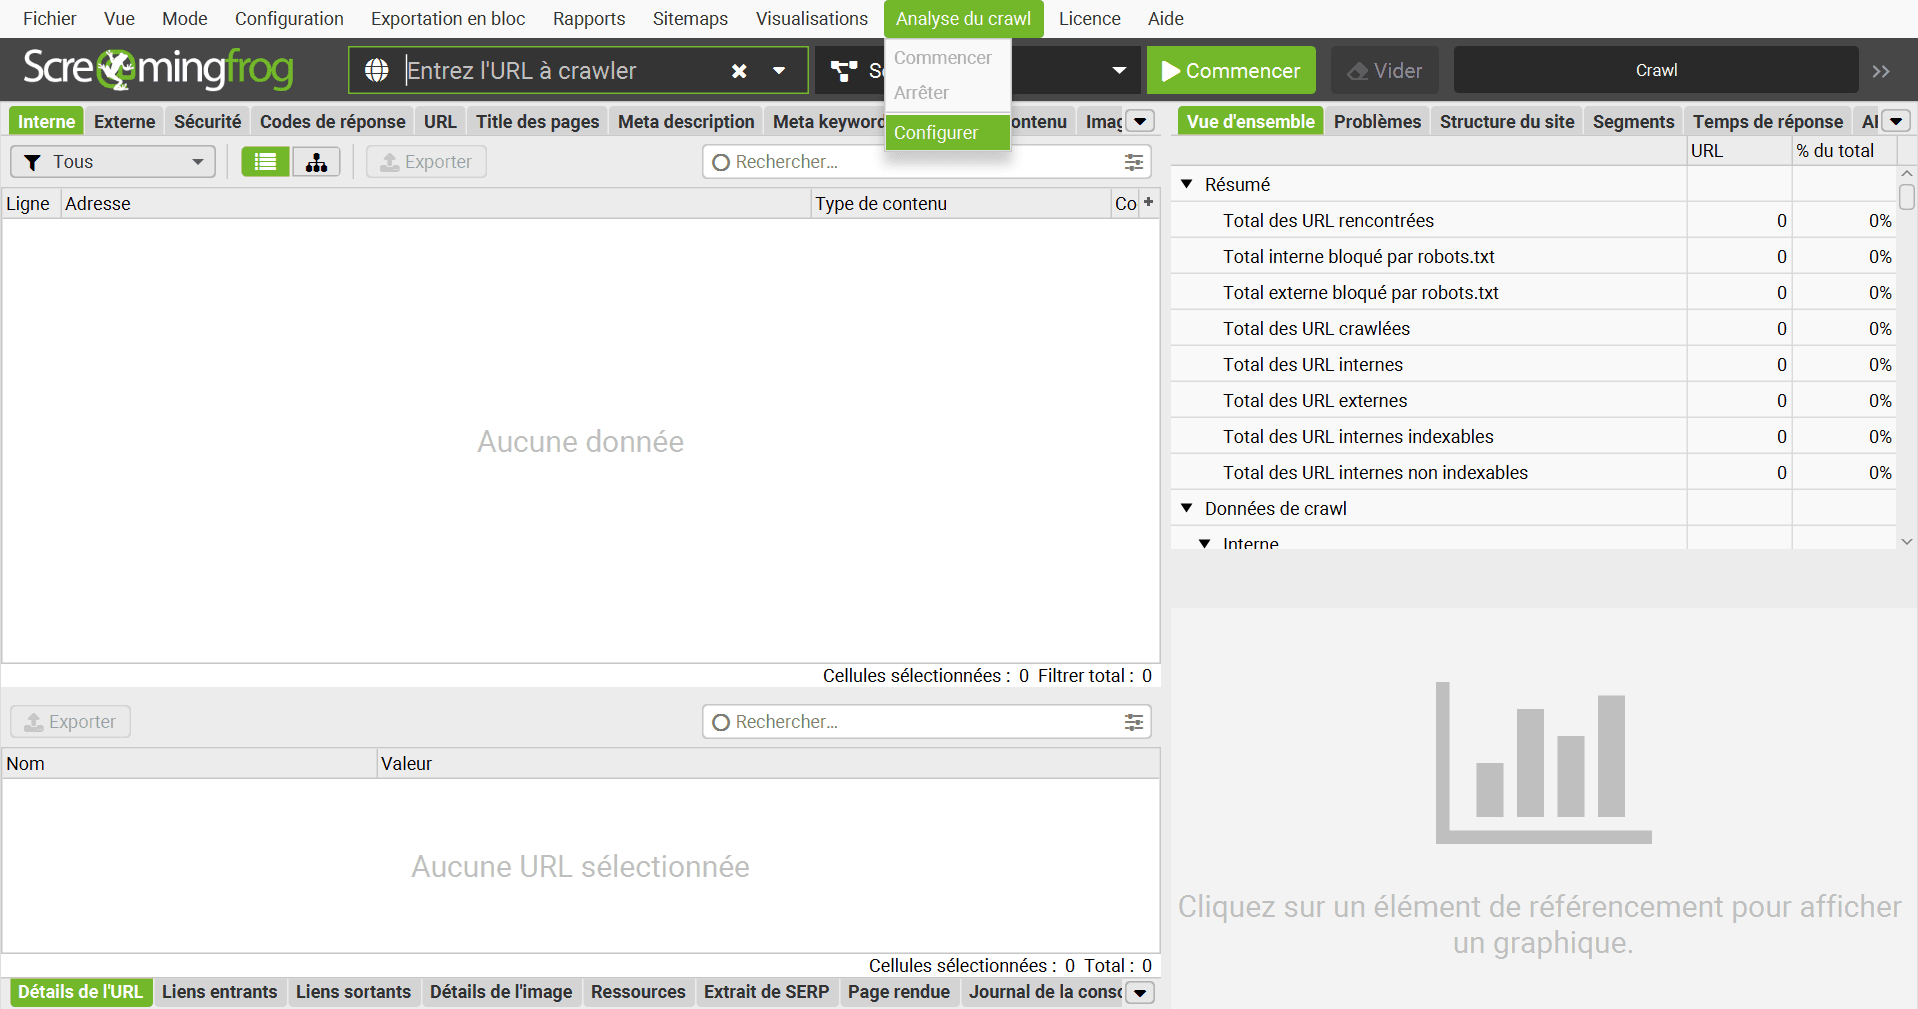Switch to the Problèmes tab
This screenshot has width=1918, height=1009.
pos(1376,122)
